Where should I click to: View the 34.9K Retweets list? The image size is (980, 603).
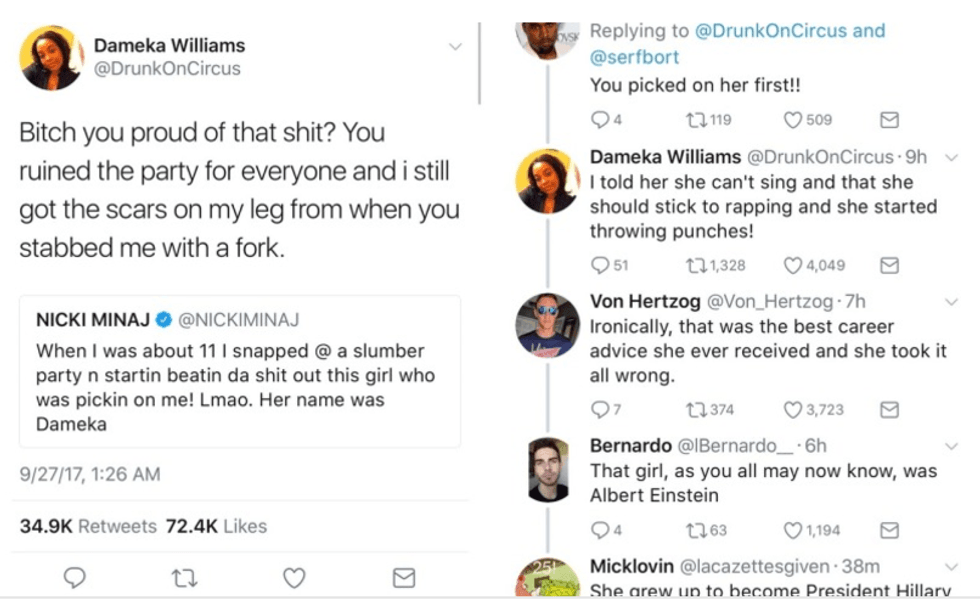click(x=88, y=526)
